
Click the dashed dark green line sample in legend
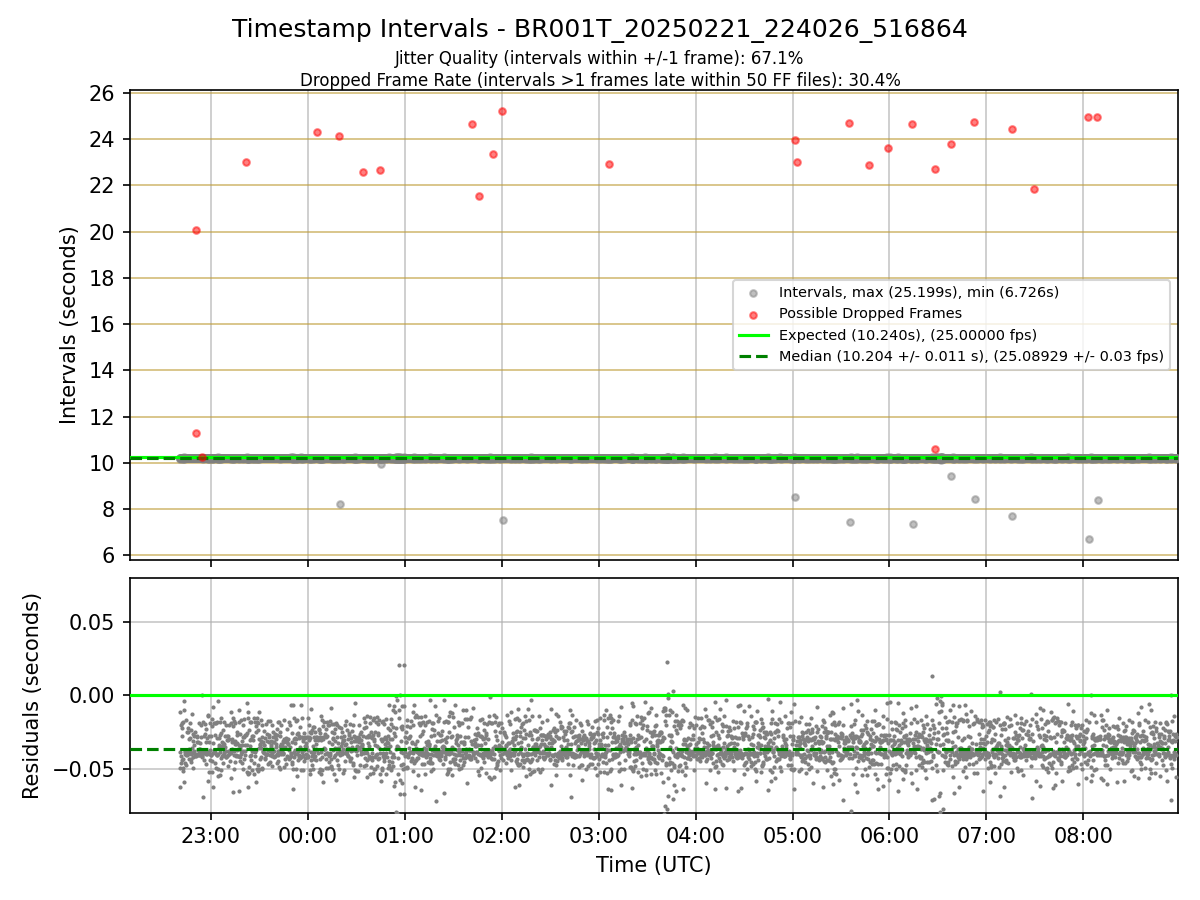(x=754, y=356)
